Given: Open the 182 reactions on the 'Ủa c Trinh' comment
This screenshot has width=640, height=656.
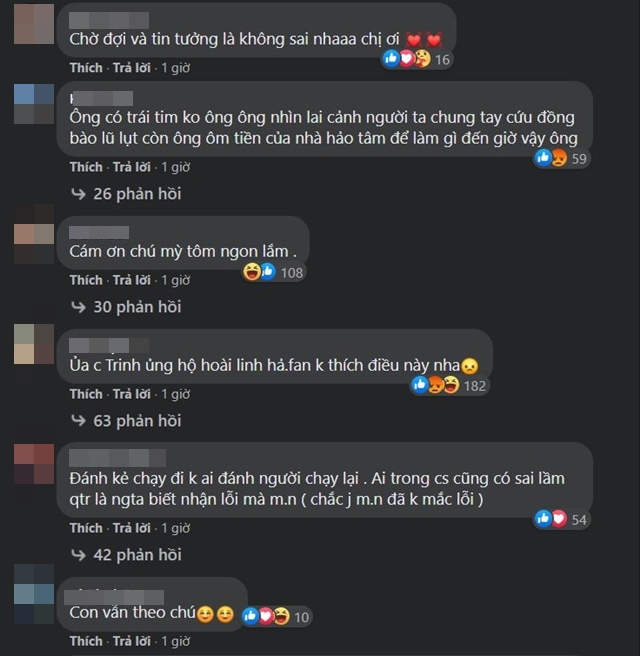Looking at the screenshot, I should click(x=449, y=385).
